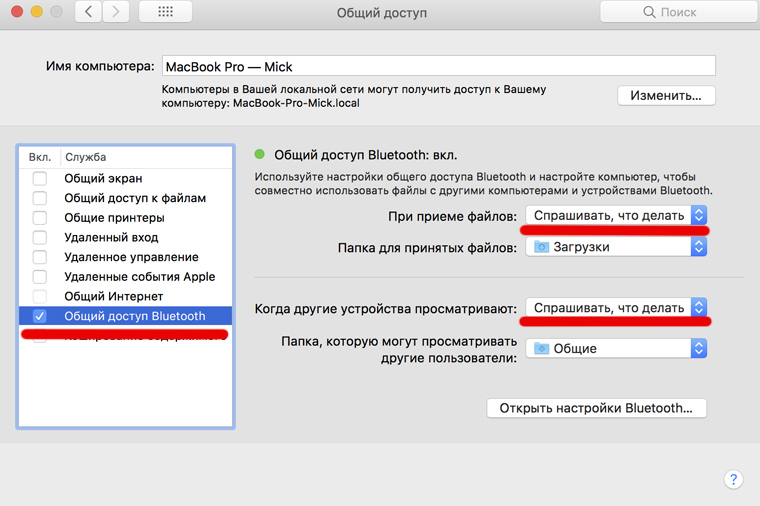Click Открыть настройки Bluetooth button
Screen dimensions: 760x506
596,408
